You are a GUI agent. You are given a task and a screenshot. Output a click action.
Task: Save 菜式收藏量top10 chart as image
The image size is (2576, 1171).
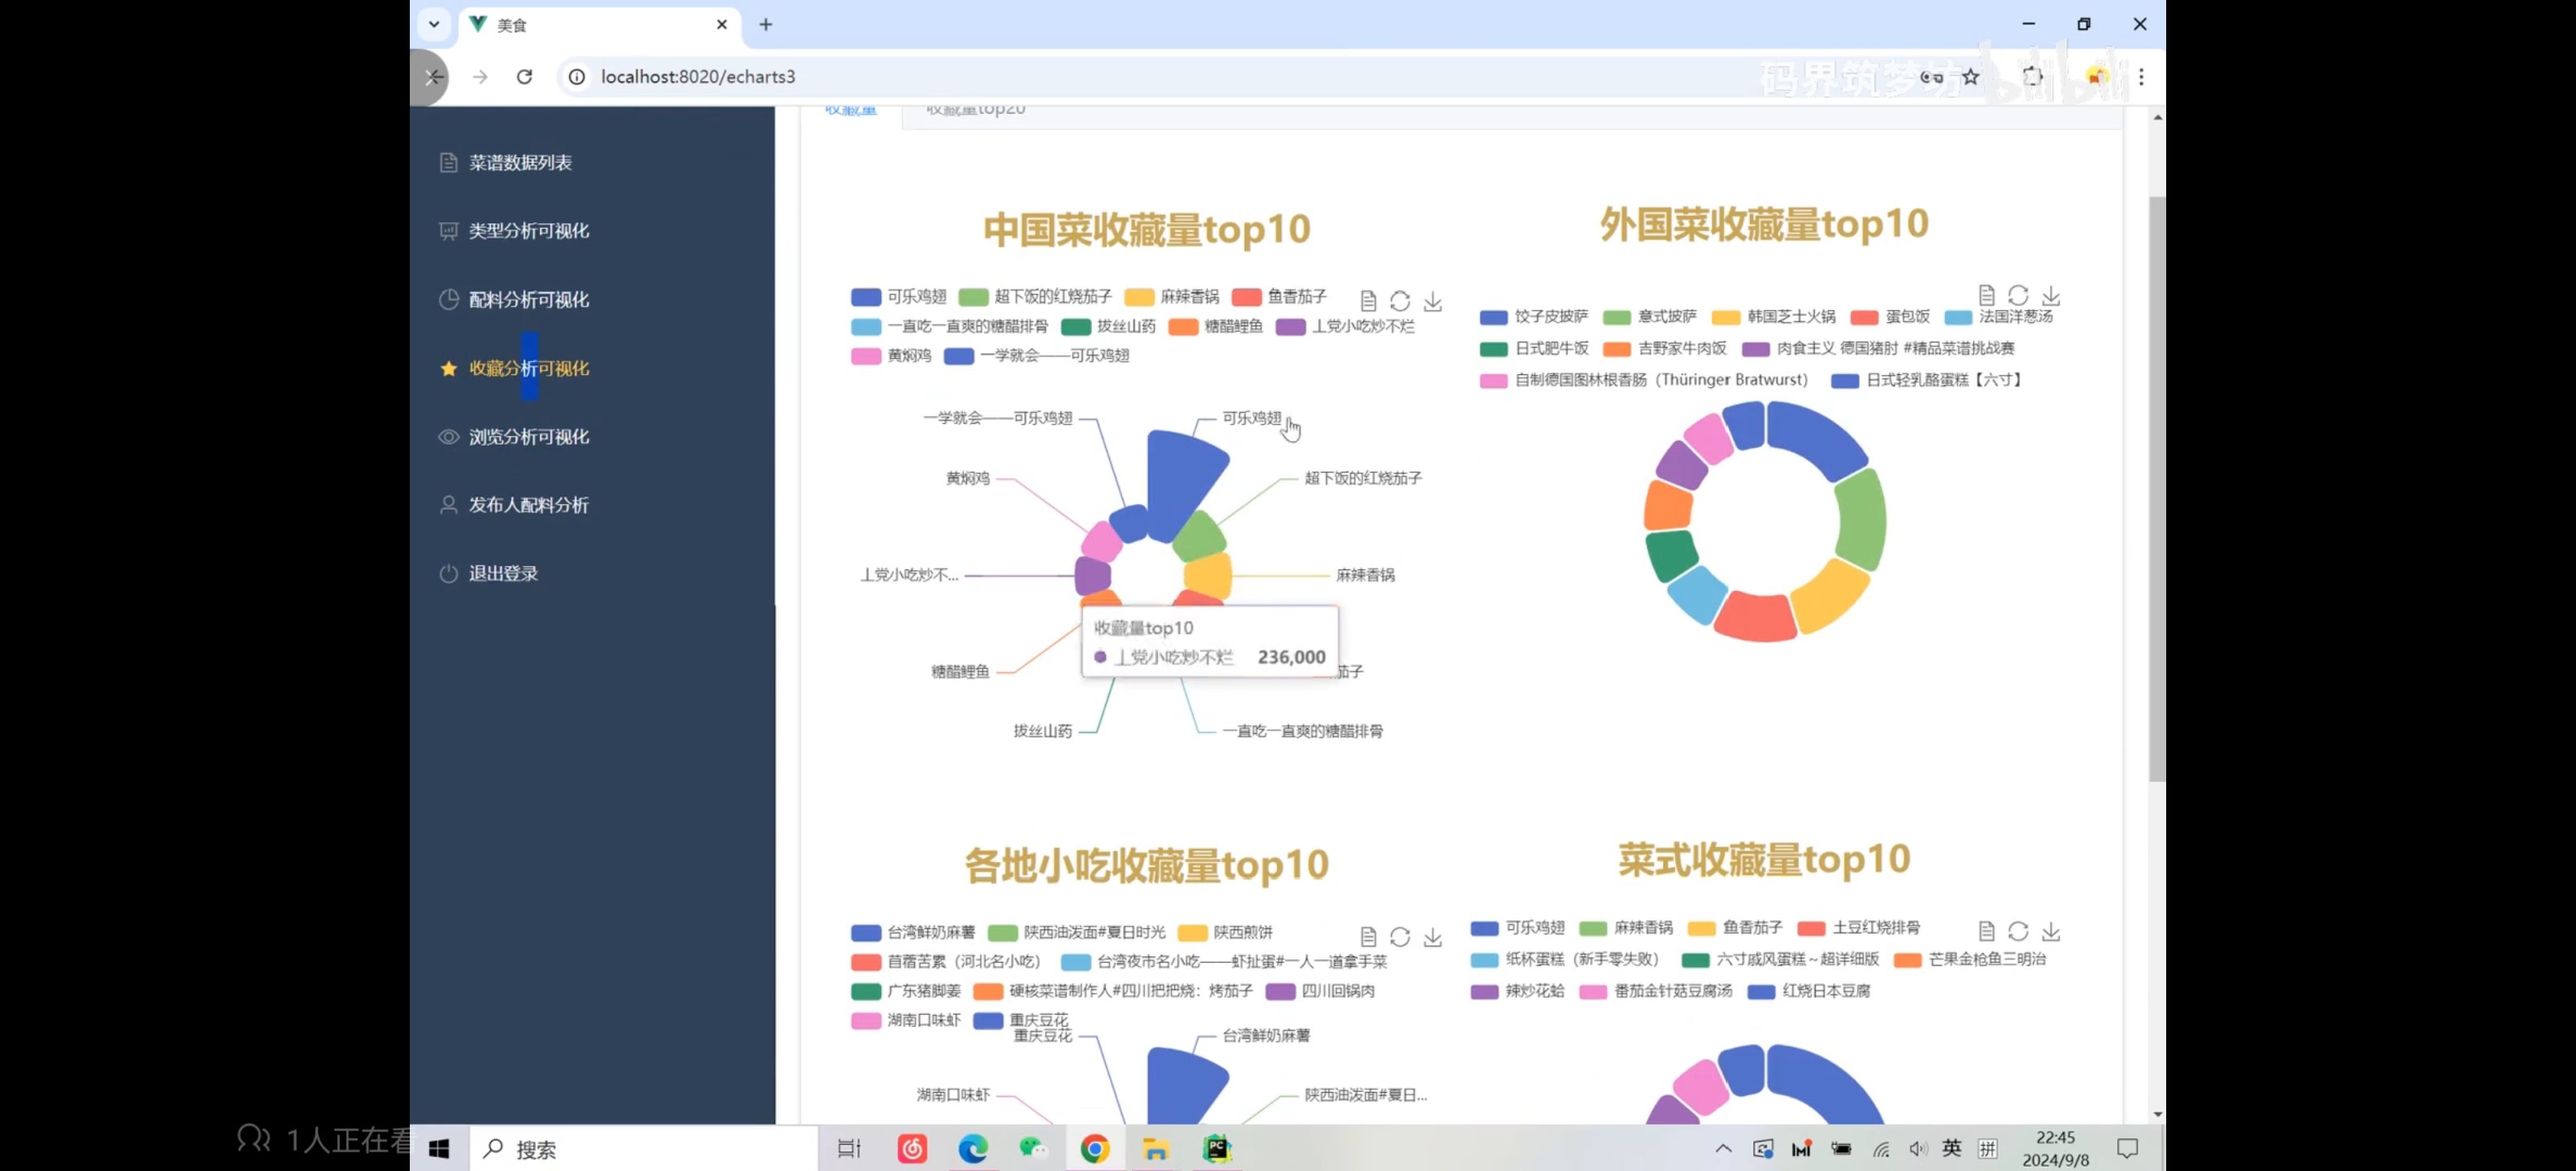tap(2051, 931)
